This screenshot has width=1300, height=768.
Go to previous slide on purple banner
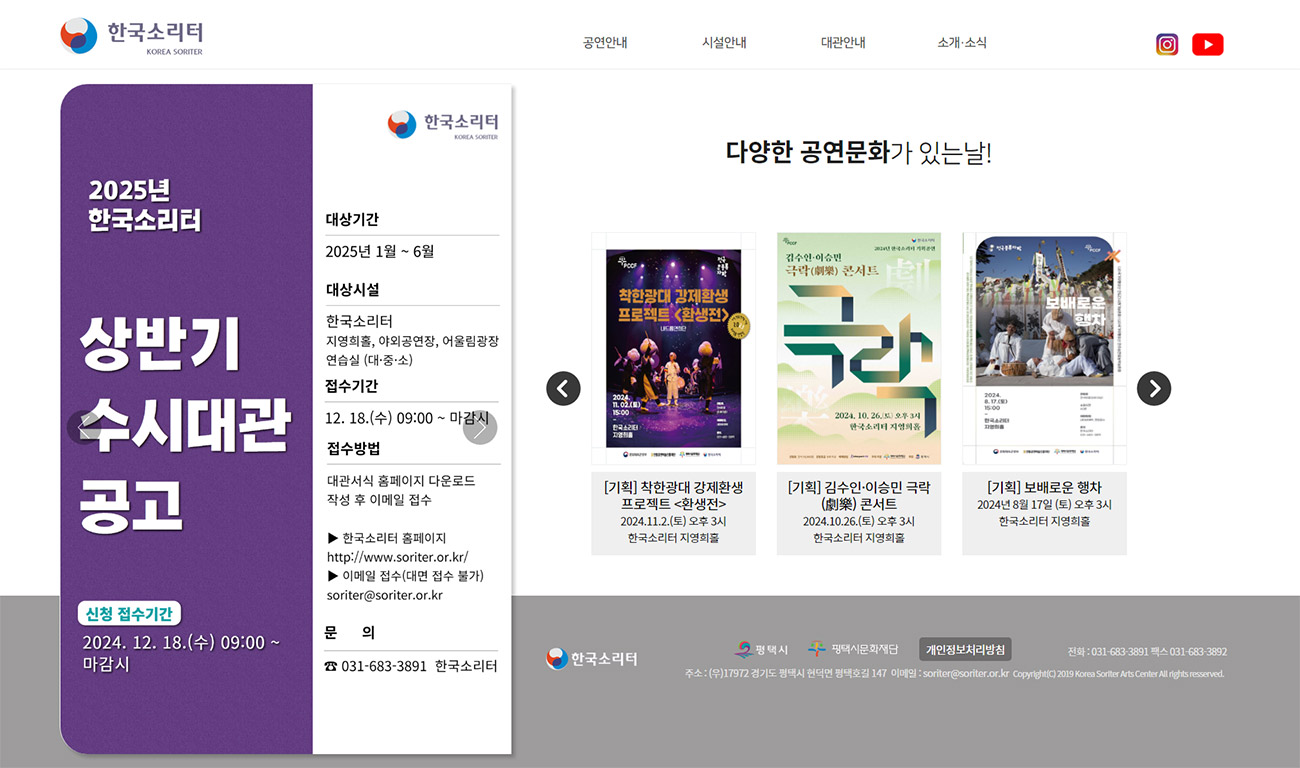point(84,427)
